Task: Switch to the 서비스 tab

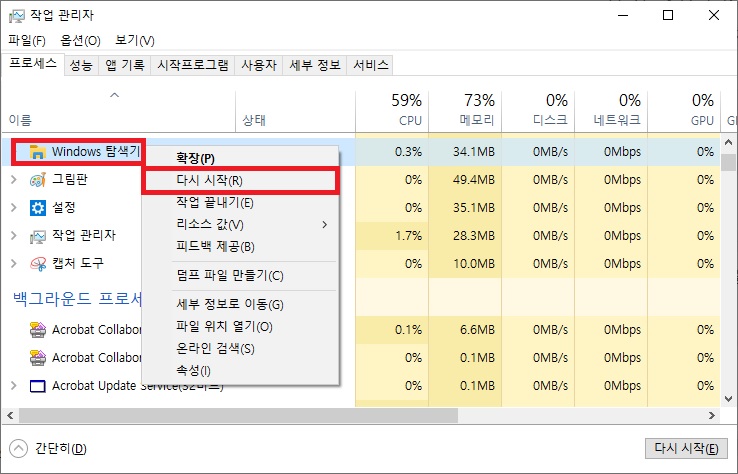Action: pyautogui.click(x=370, y=65)
